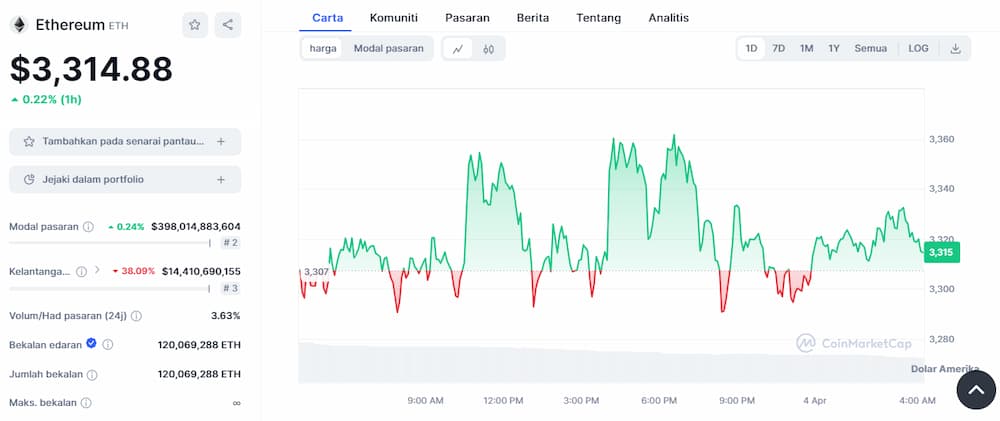
Task: Select Semua time range
Action: click(x=871, y=48)
